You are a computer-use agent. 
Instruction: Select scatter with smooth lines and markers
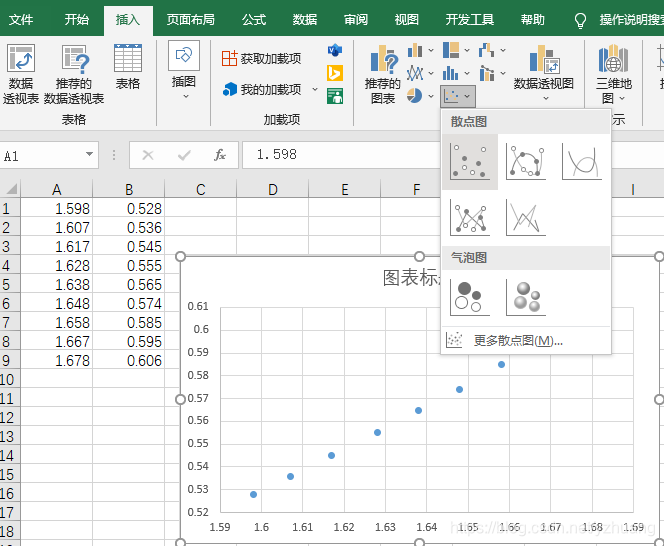pyautogui.click(x=526, y=162)
